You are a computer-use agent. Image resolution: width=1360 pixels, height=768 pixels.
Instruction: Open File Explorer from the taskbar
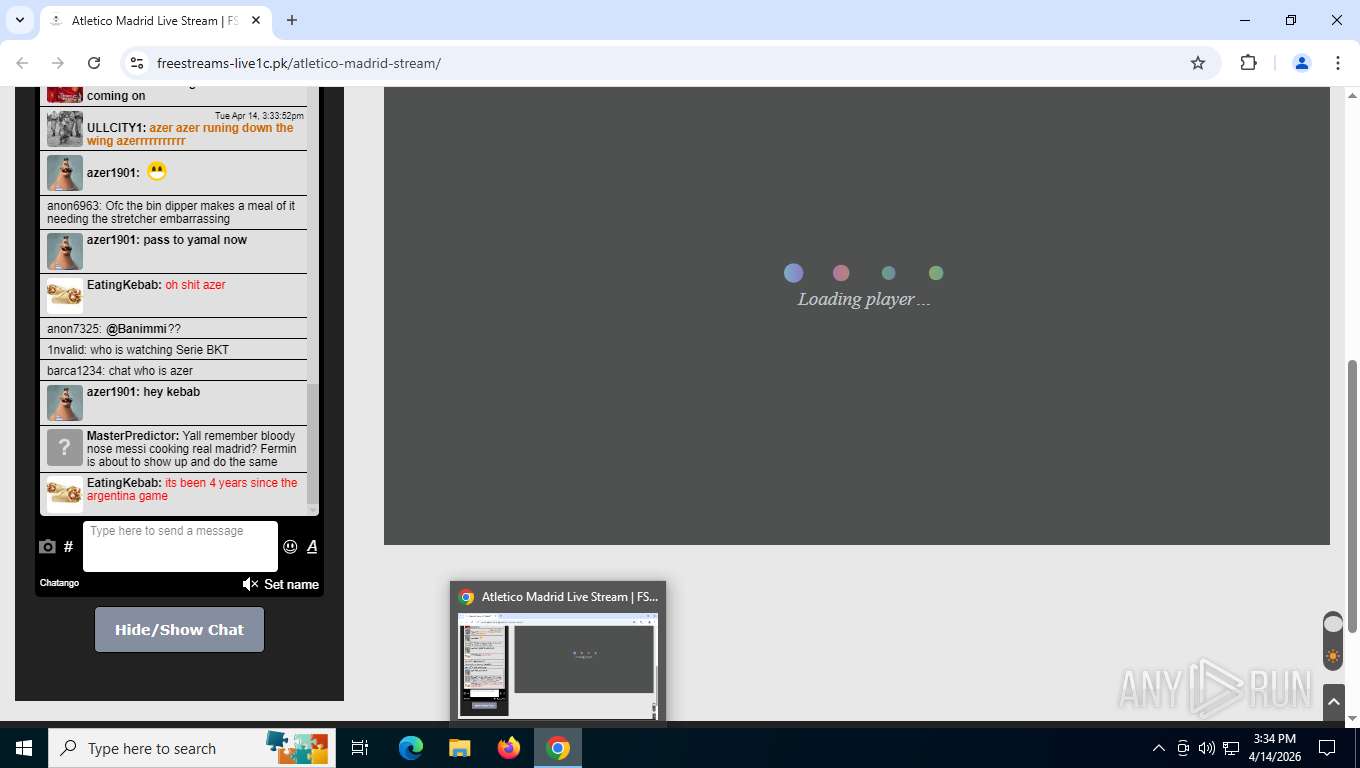pos(459,748)
